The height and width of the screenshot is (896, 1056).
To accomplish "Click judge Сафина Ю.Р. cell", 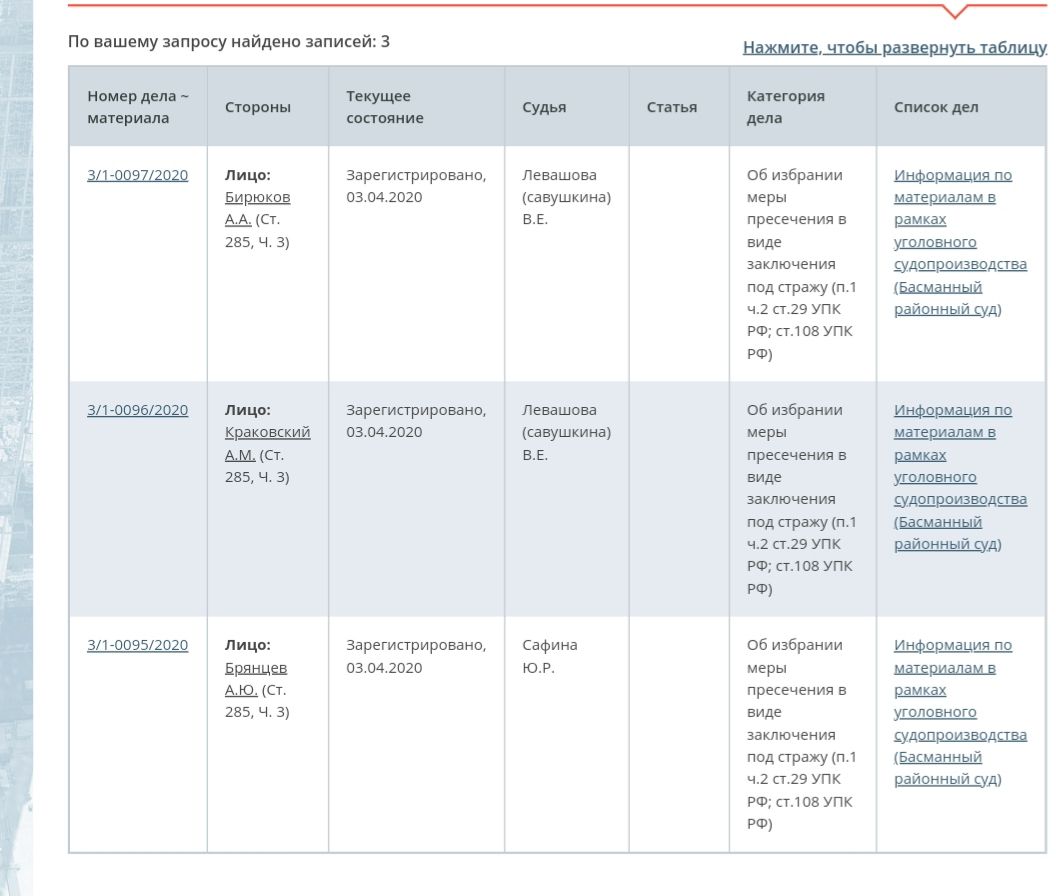I will [x=550, y=656].
